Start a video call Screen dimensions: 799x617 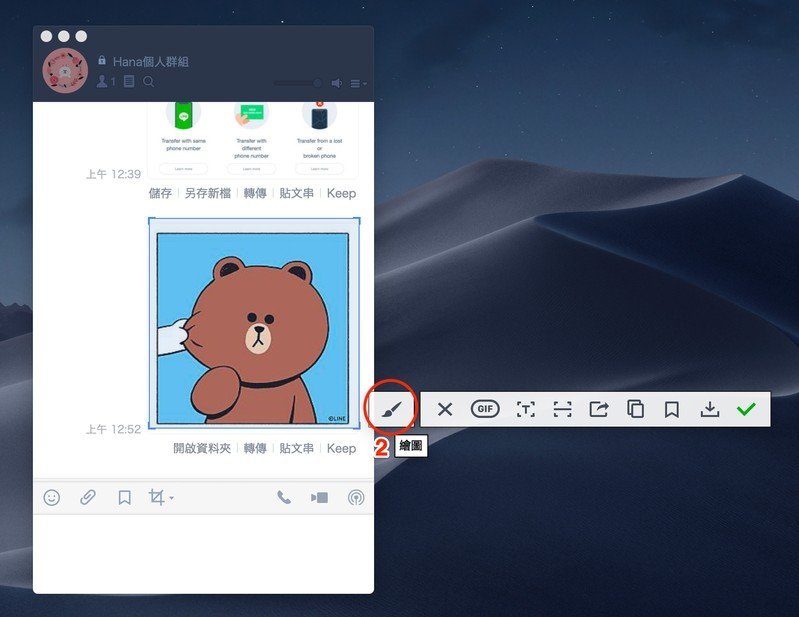pyautogui.click(x=319, y=497)
